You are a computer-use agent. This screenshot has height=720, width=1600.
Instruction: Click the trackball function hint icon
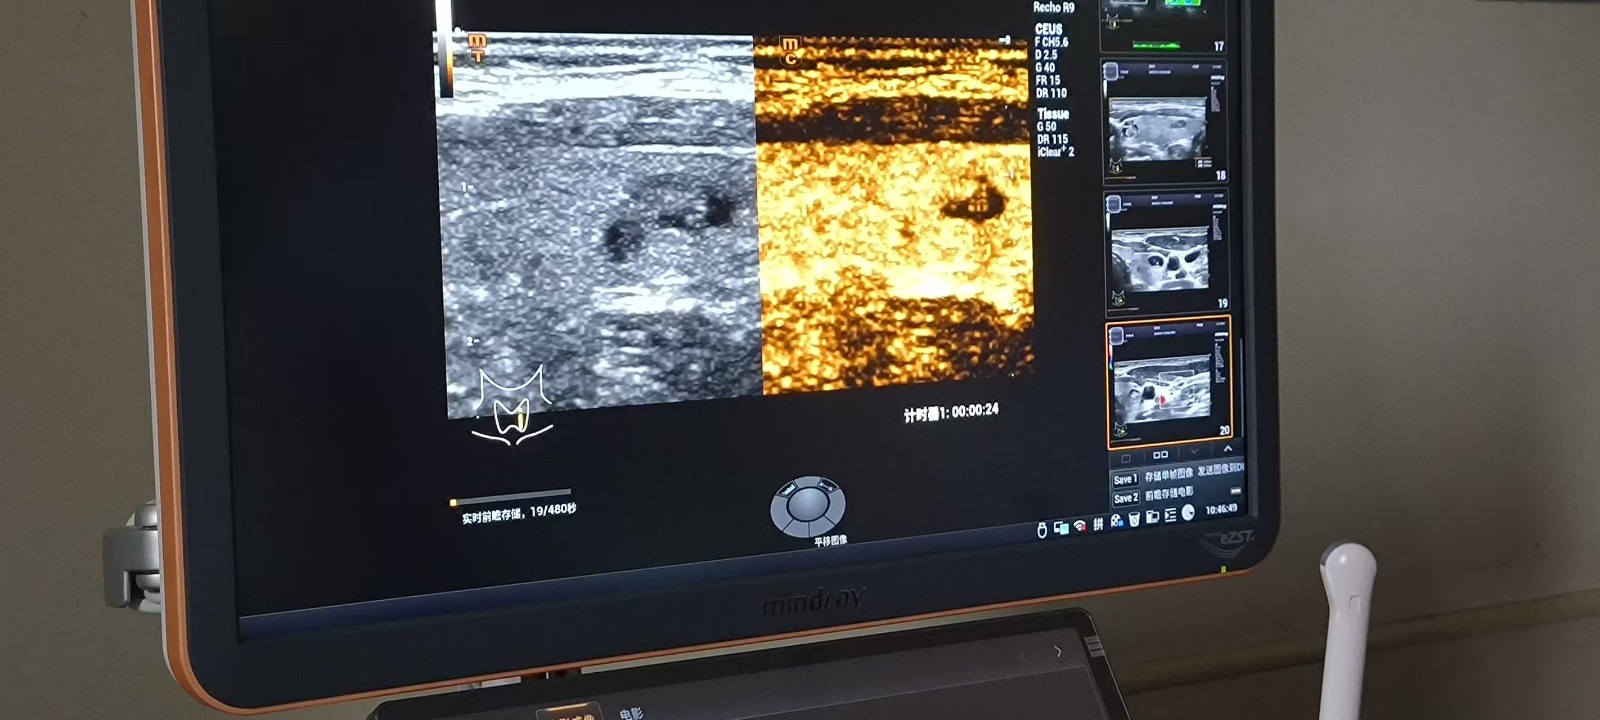point(807,505)
